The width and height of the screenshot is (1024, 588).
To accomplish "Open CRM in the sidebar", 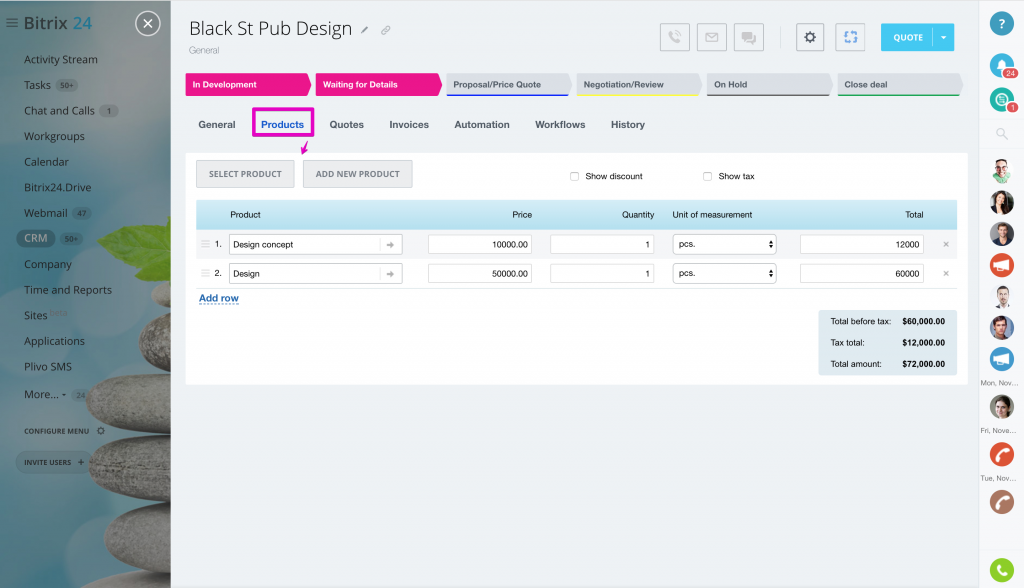I will (36, 238).
